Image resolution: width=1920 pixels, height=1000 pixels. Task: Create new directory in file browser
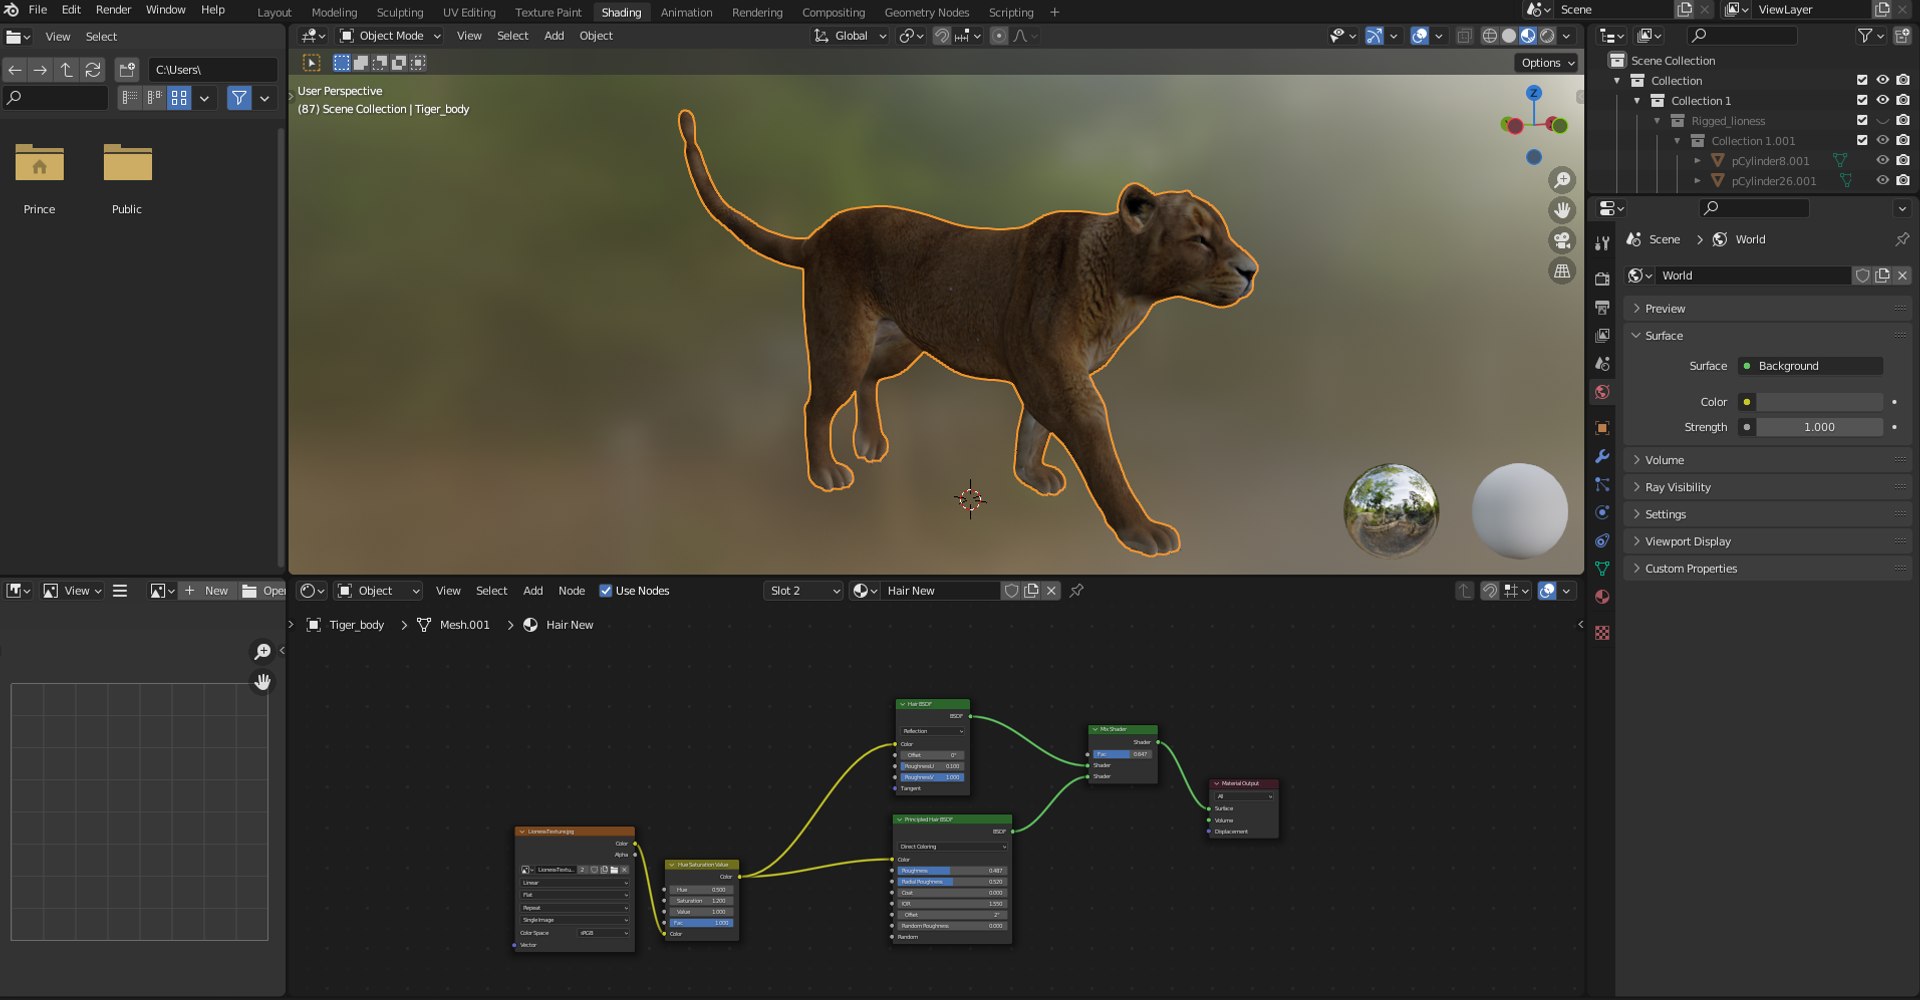[127, 70]
